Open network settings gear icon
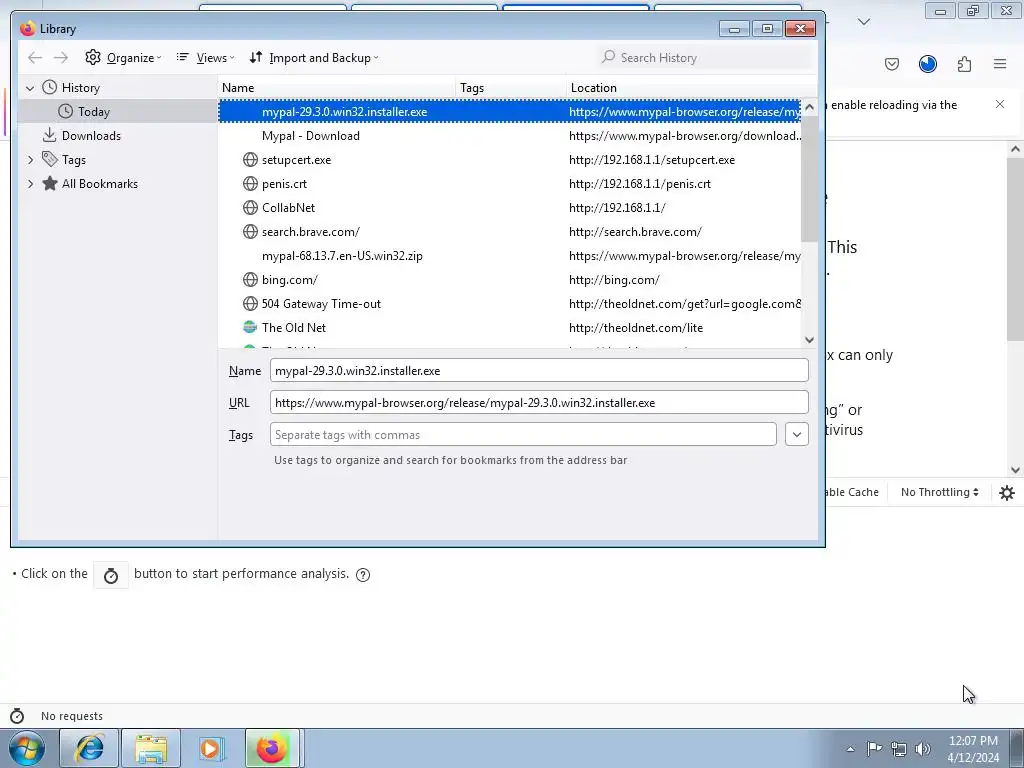The image size is (1024, 768). [x=1007, y=492]
